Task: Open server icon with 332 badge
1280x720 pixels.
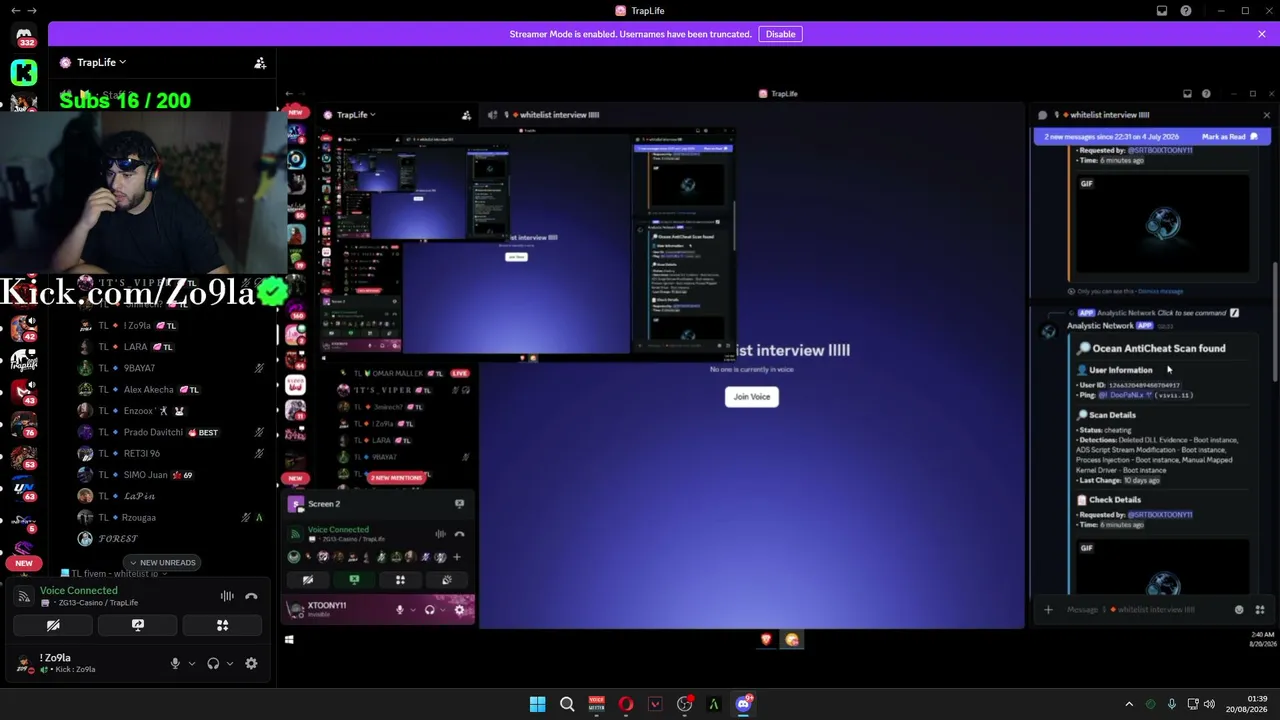Action: tap(24, 36)
